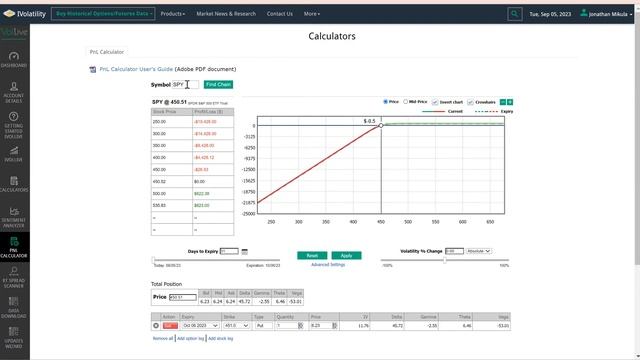
Task: Select the PnL Calculator tab
Action: pyautogui.click(x=107, y=52)
